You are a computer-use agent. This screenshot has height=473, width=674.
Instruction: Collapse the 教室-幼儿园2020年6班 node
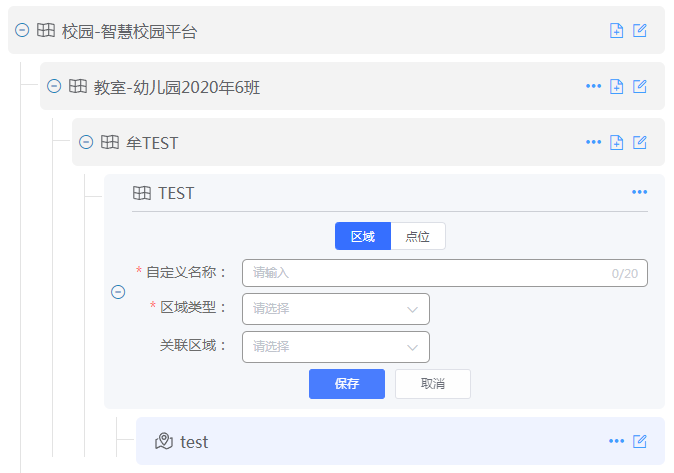(x=55, y=87)
